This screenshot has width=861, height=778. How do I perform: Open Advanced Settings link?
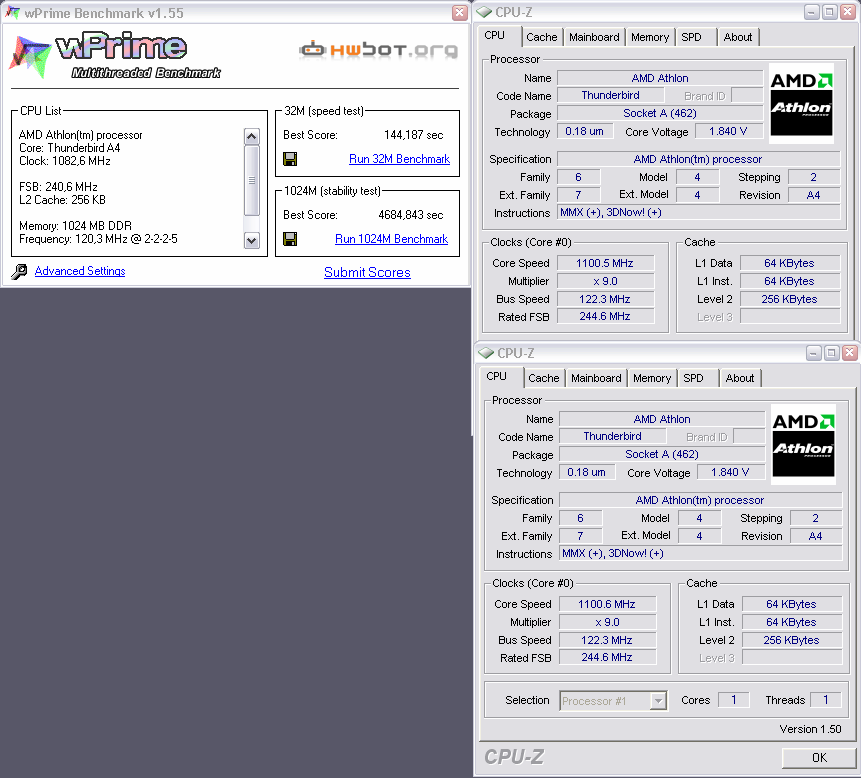(80, 271)
